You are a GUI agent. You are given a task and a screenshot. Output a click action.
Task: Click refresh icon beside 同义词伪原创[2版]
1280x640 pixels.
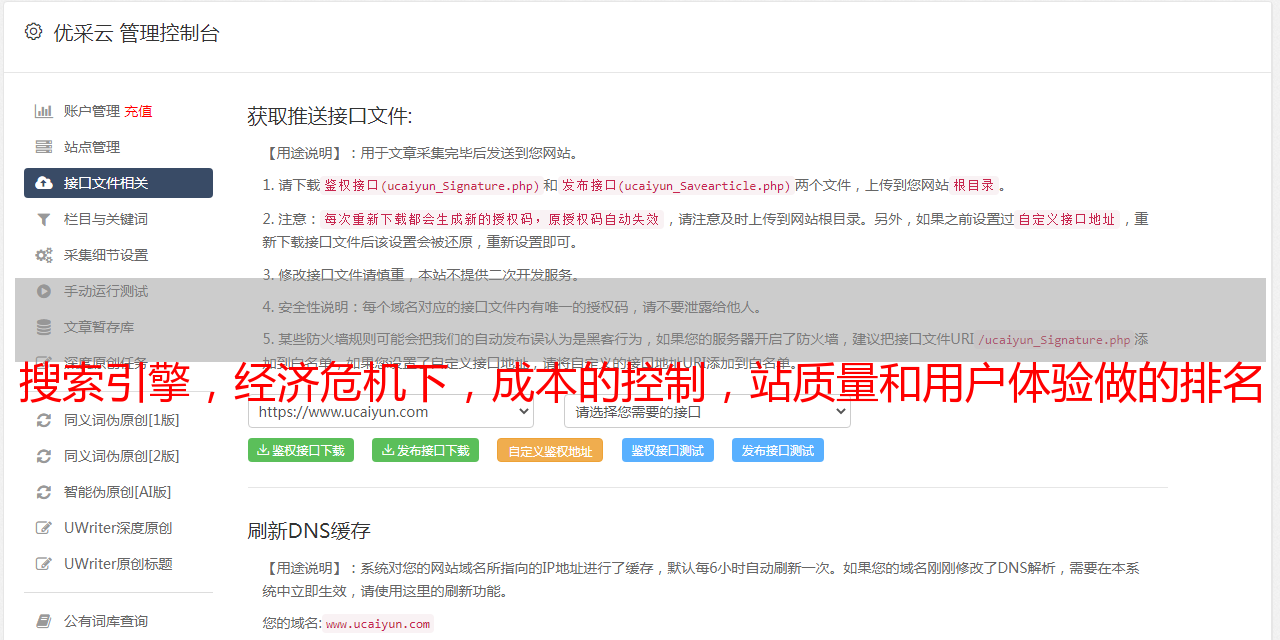click(x=44, y=456)
